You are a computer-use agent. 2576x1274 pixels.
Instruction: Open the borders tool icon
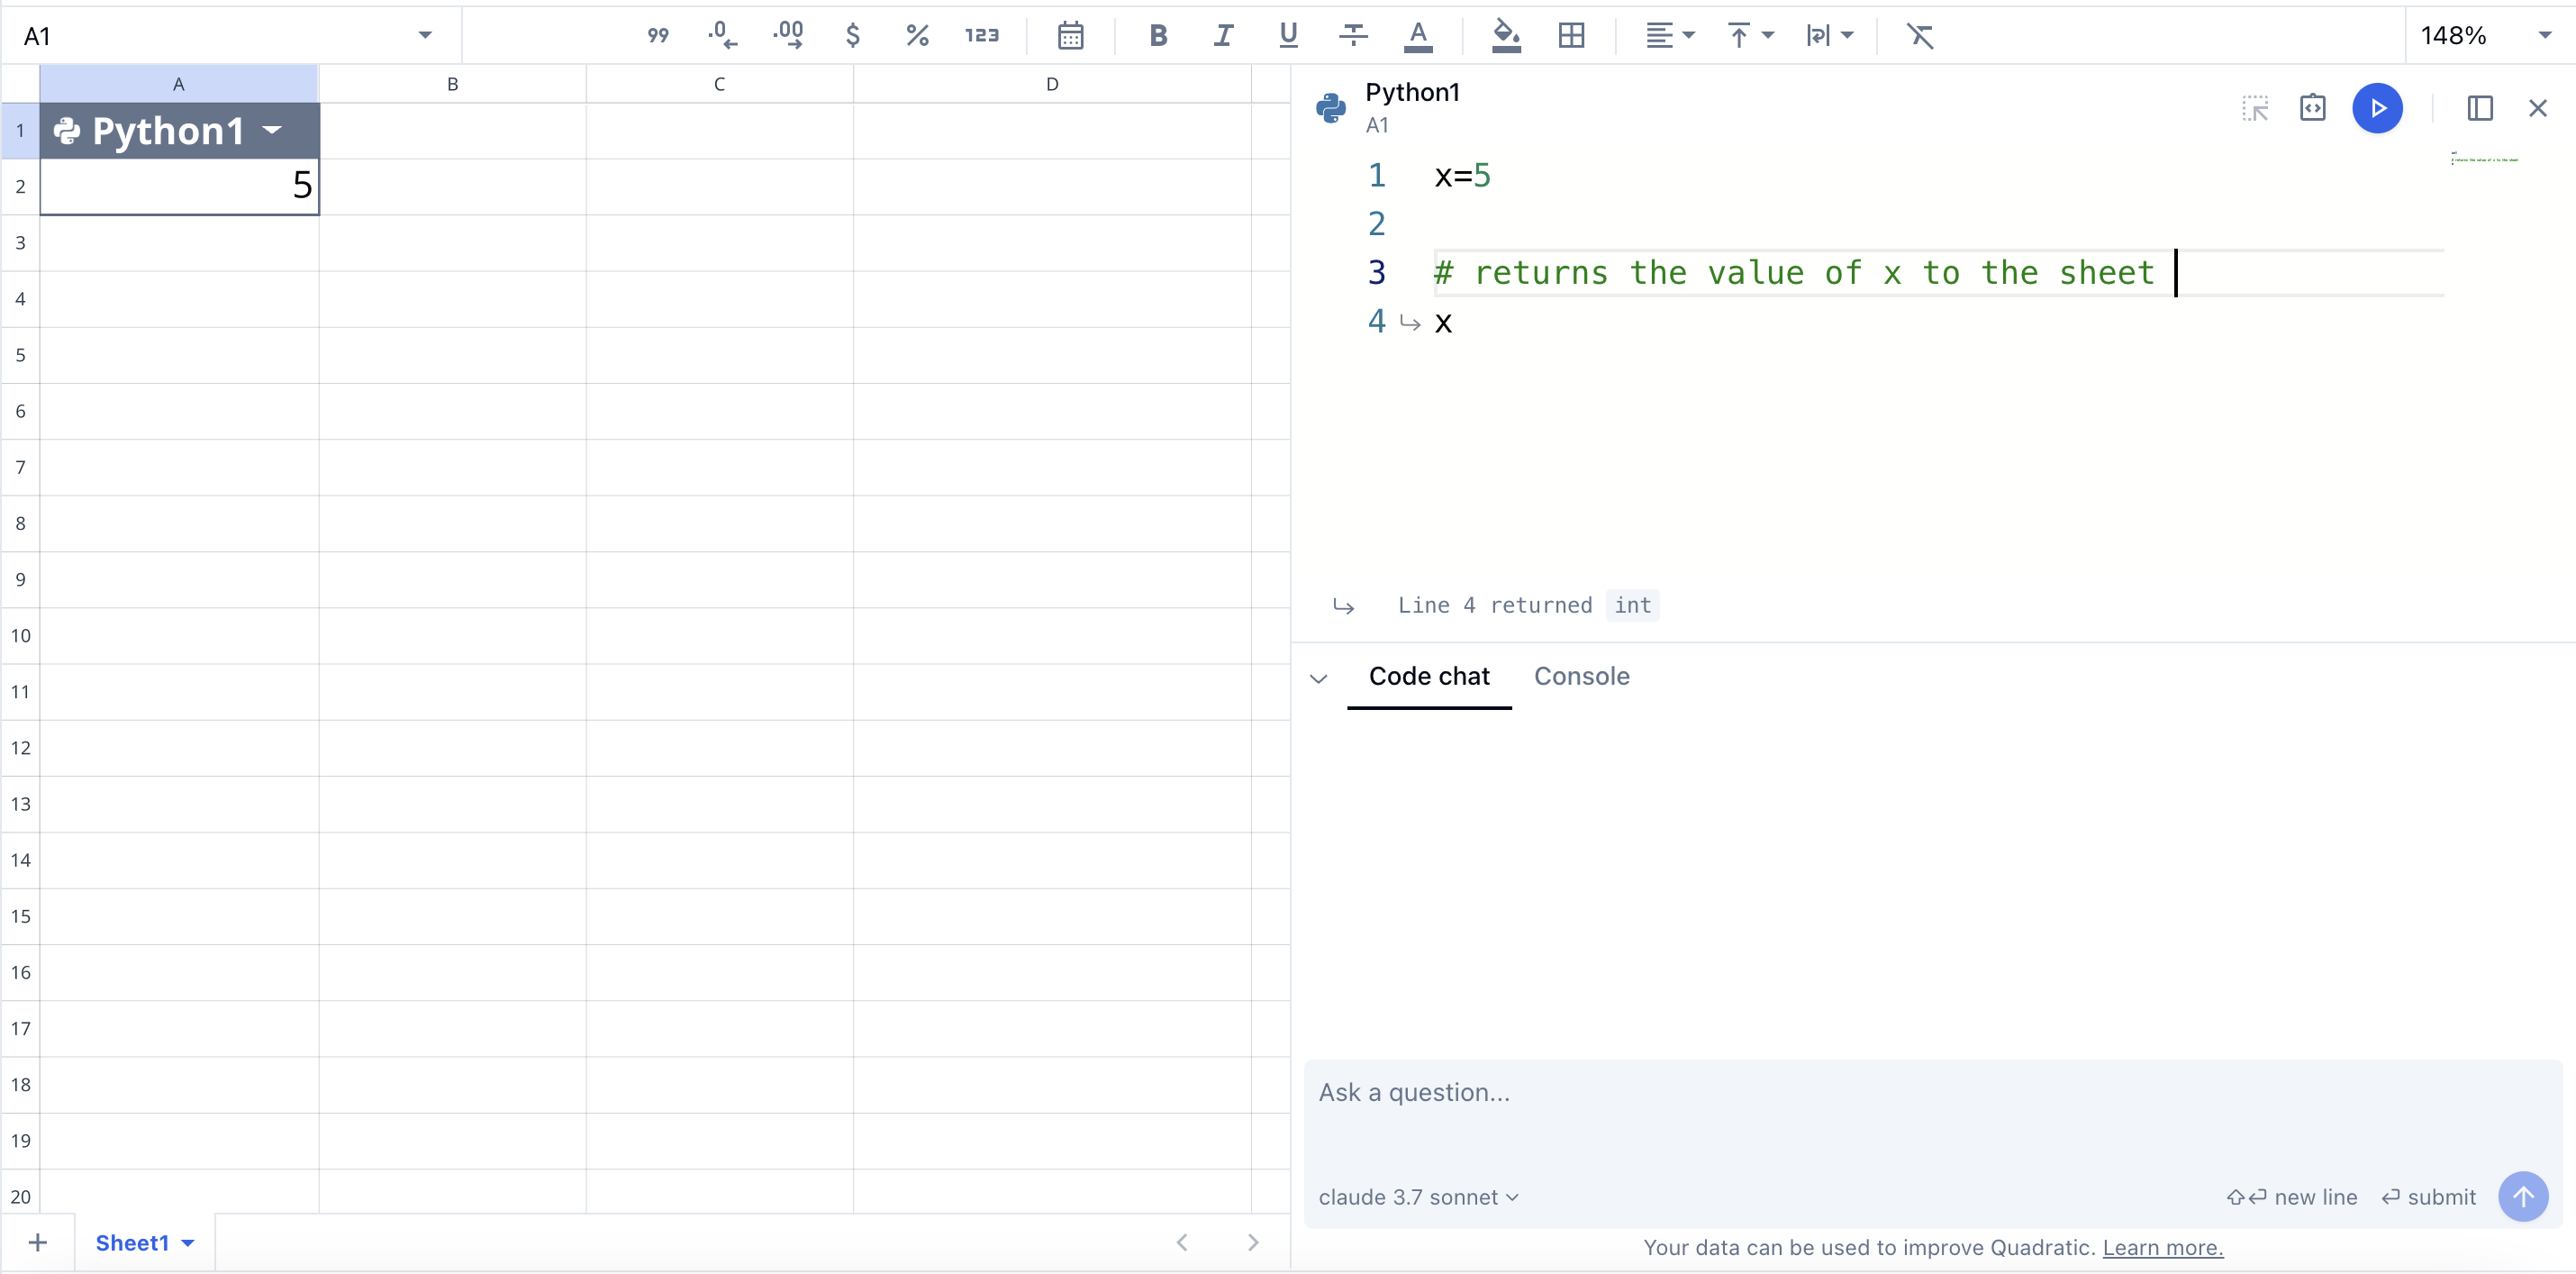click(1571, 36)
